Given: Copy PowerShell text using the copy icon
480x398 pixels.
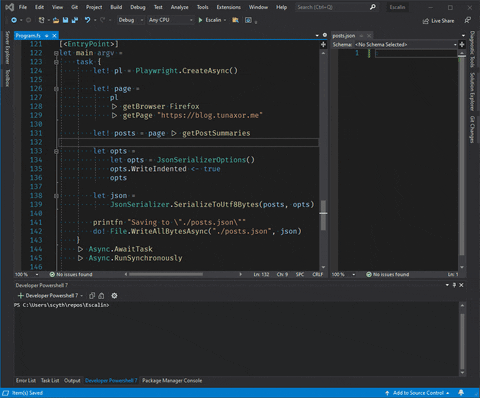Looking at the screenshot, I should (92, 296).
